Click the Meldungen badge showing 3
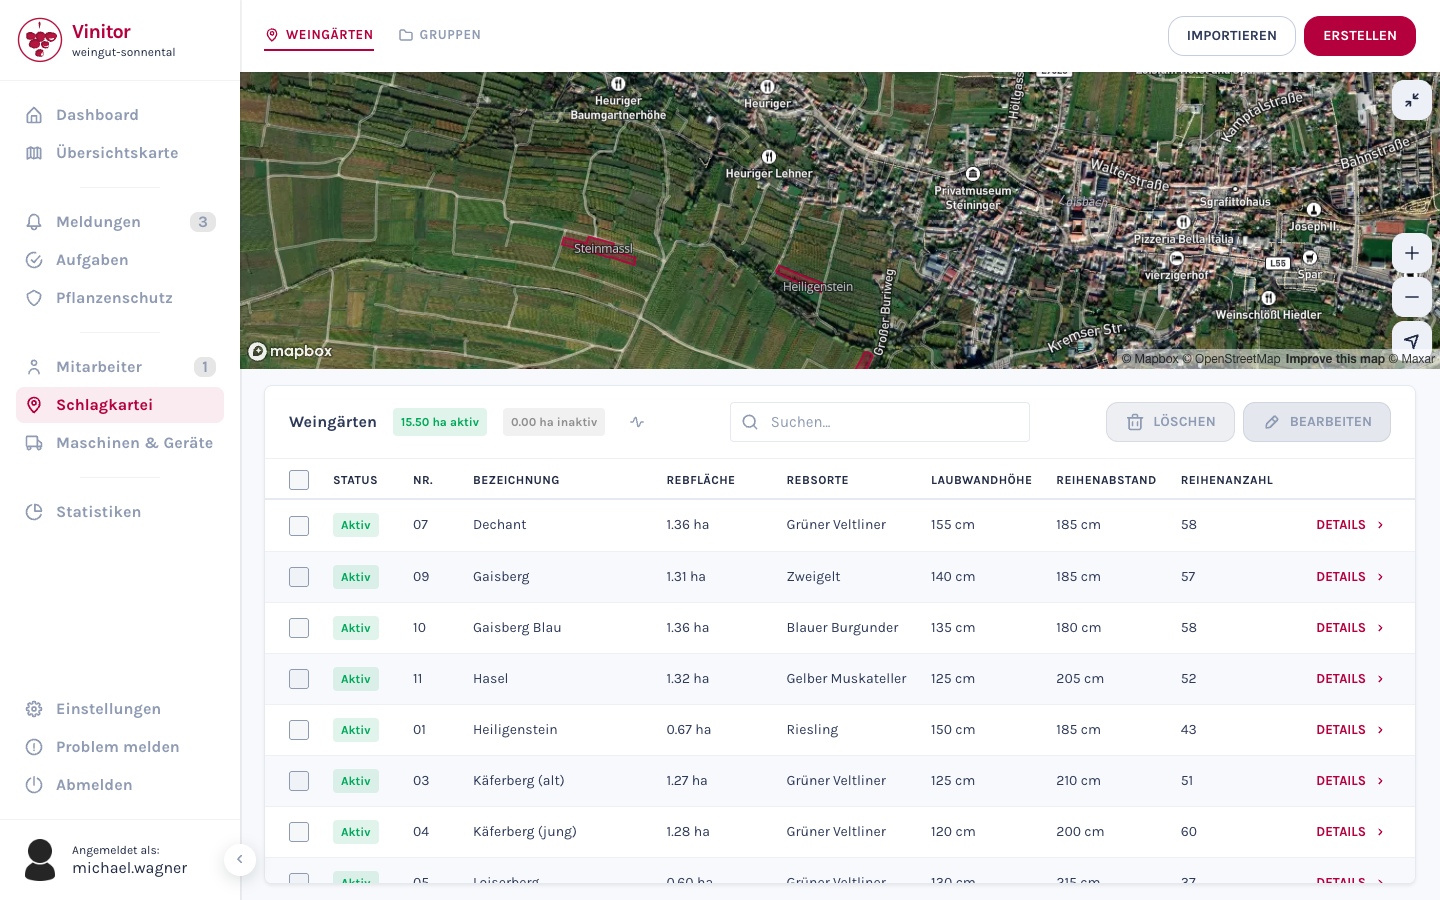1440x900 pixels. click(203, 222)
